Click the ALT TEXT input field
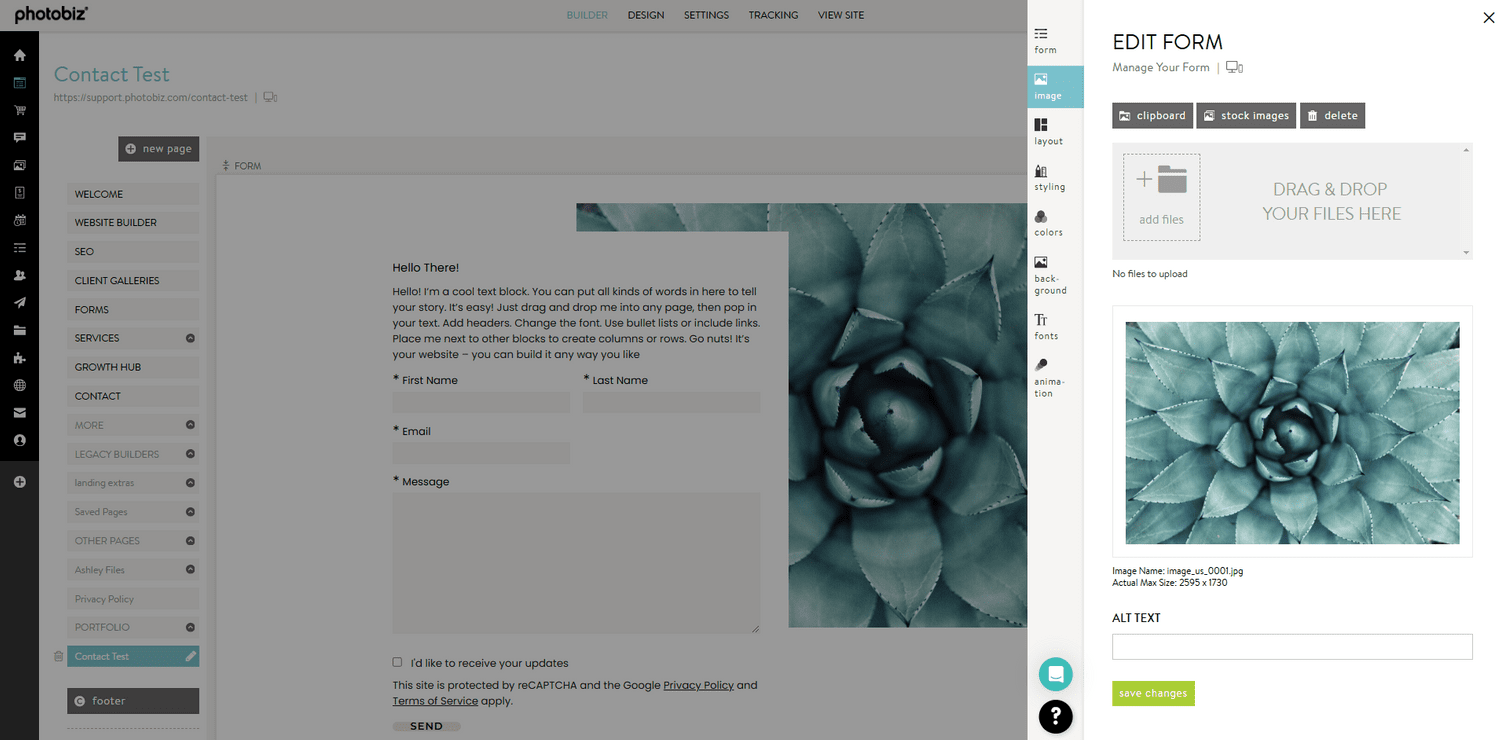The image size is (1500, 740). tap(1292, 646)
